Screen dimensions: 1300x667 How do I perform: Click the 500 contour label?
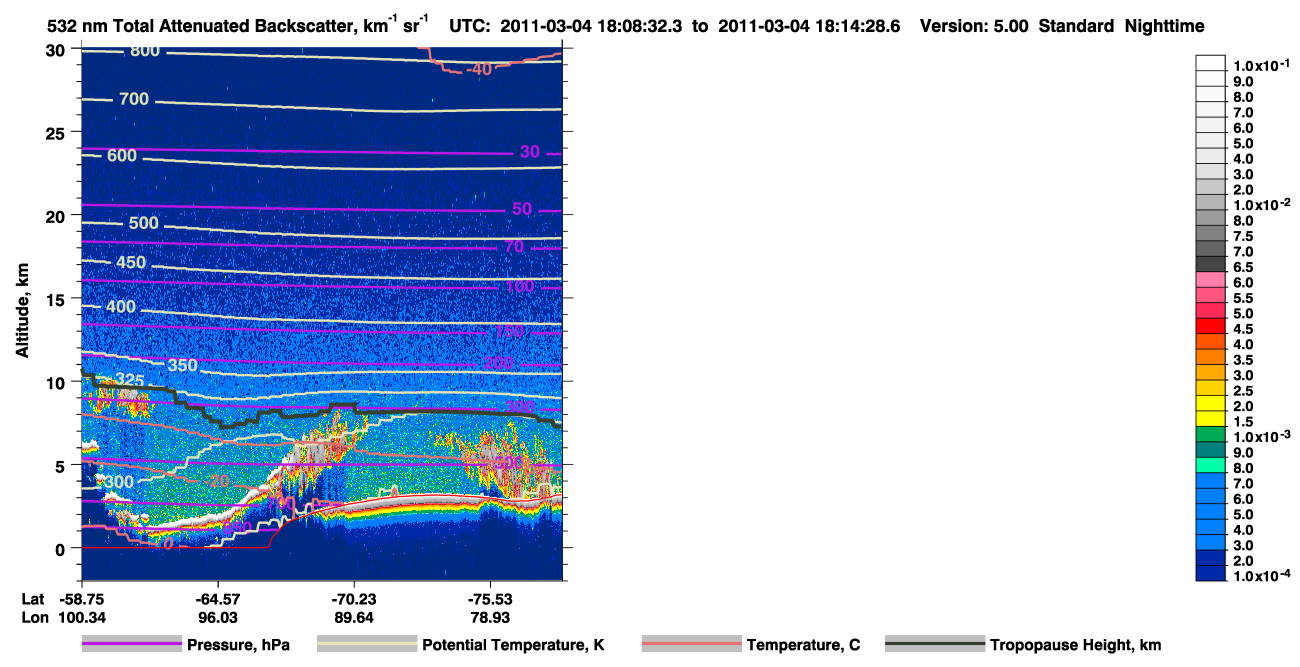(144, 222)
